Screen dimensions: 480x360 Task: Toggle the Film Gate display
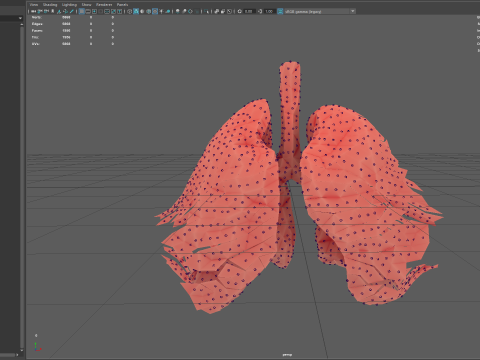[88, 11]
